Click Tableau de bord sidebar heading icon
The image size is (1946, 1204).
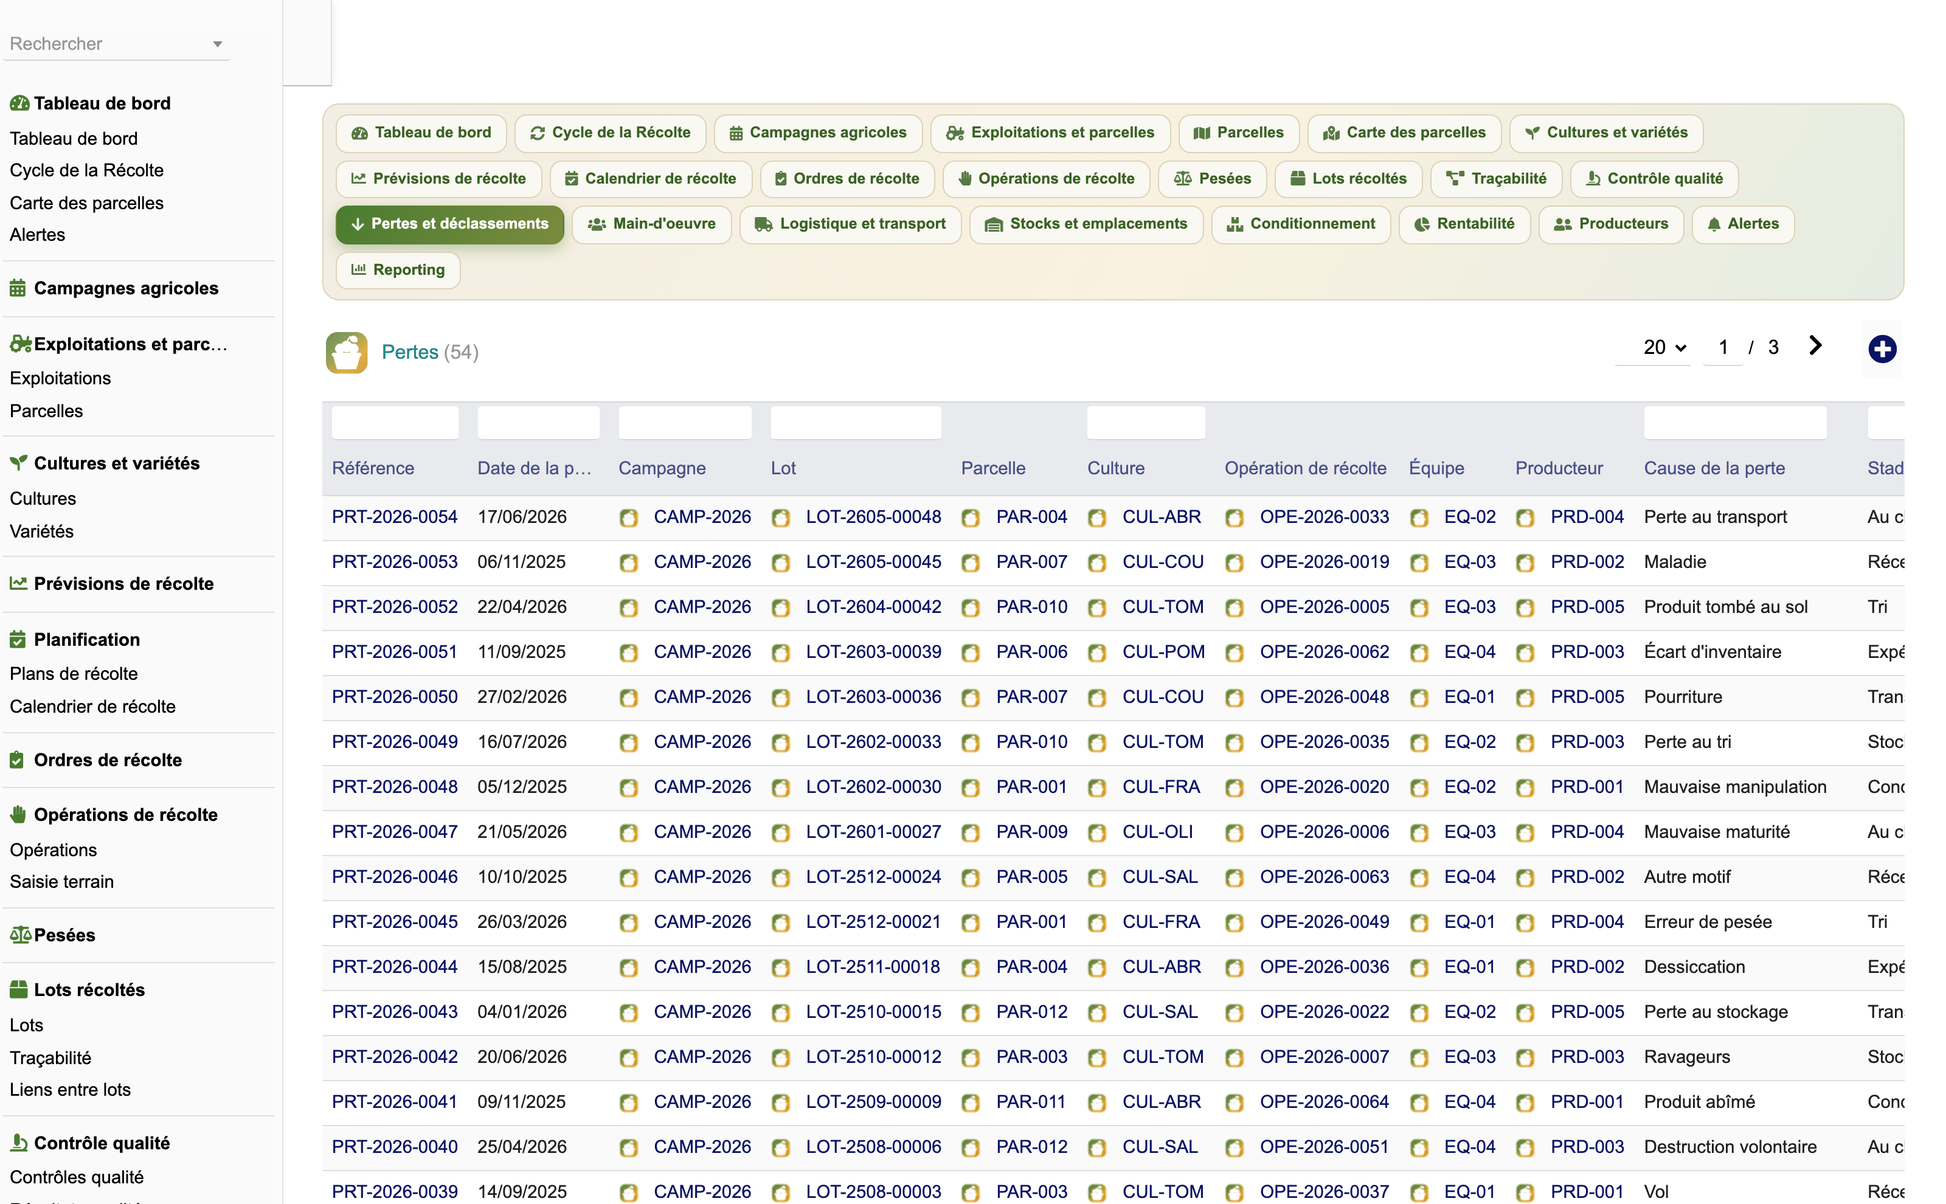click(19, 103)
